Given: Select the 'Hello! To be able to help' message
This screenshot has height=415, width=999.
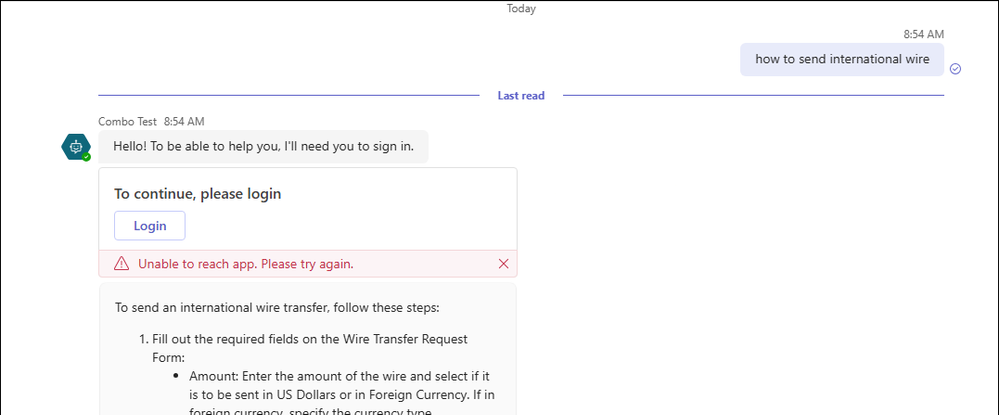Looking at the screenshot, I should click(x=264, y=146).
